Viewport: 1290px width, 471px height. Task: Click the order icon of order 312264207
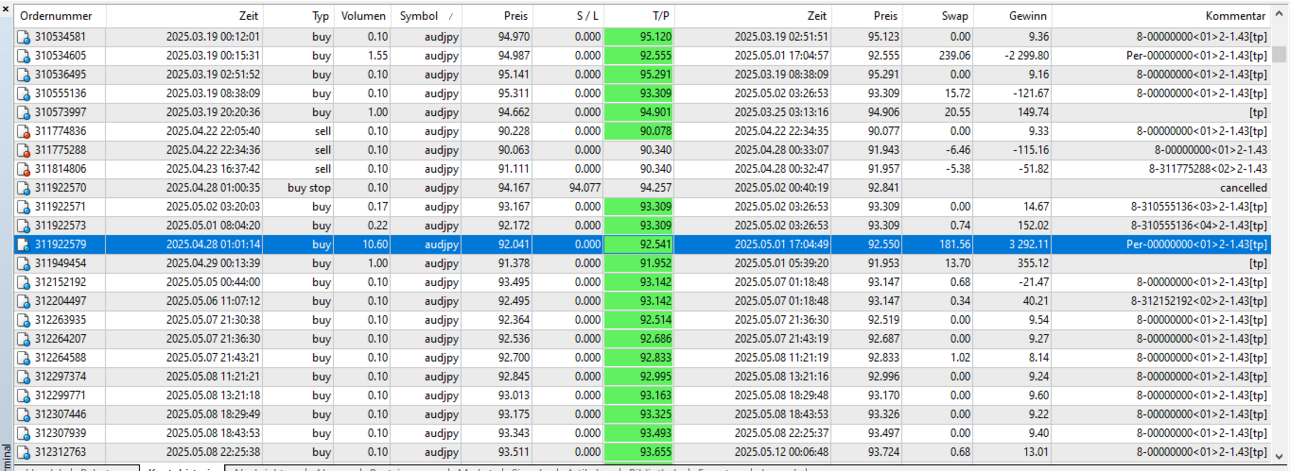tap(24, 338)
